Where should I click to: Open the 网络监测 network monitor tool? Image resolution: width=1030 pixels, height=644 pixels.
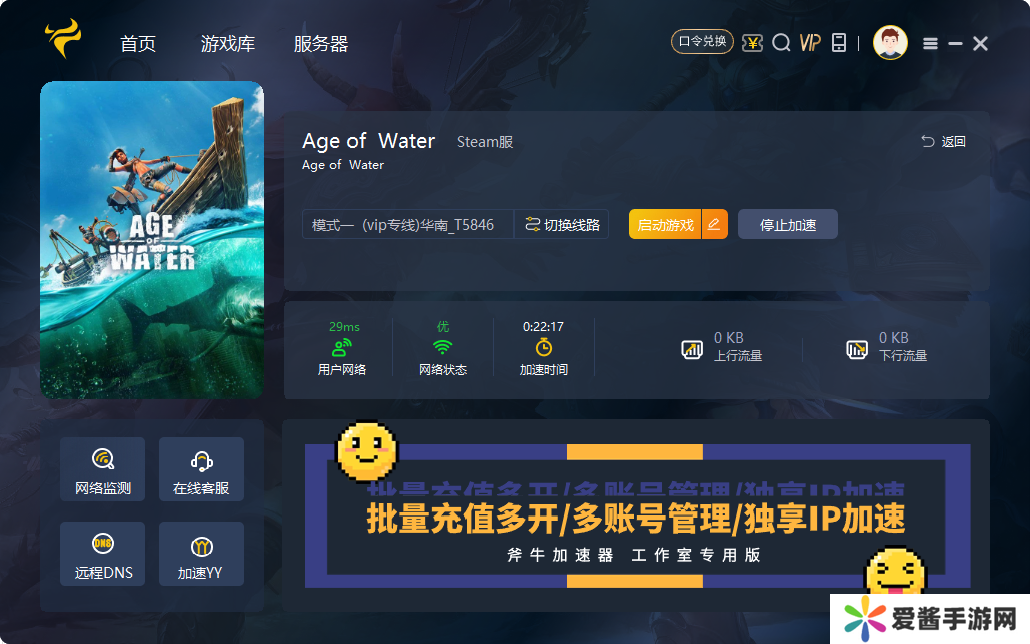coord(103,470)
